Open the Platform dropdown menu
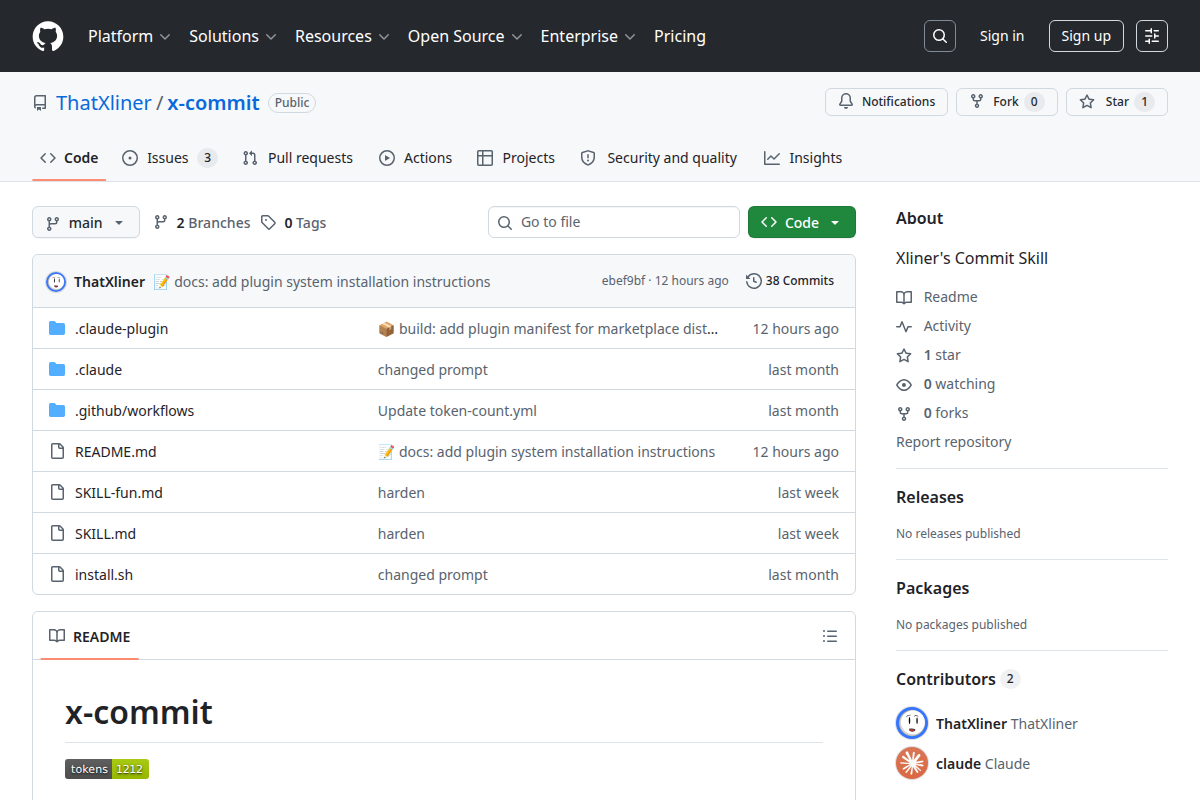 (129, 36)
